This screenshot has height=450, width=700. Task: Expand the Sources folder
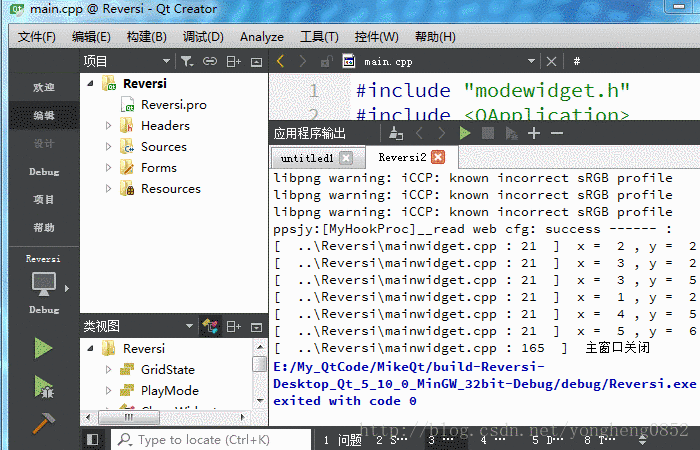[x=108, y=147]
